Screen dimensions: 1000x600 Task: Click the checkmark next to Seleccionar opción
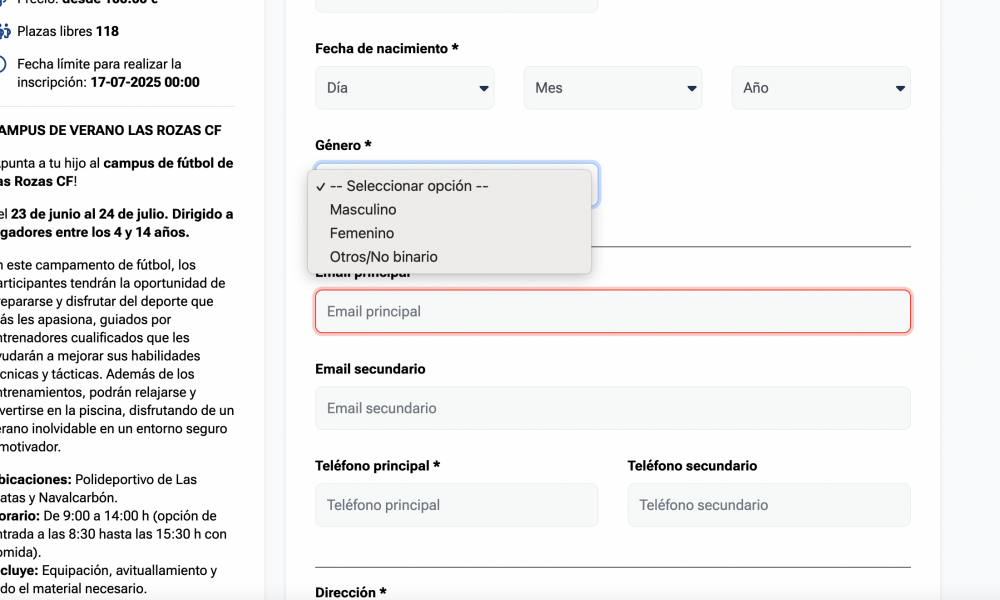pos(320,186)
